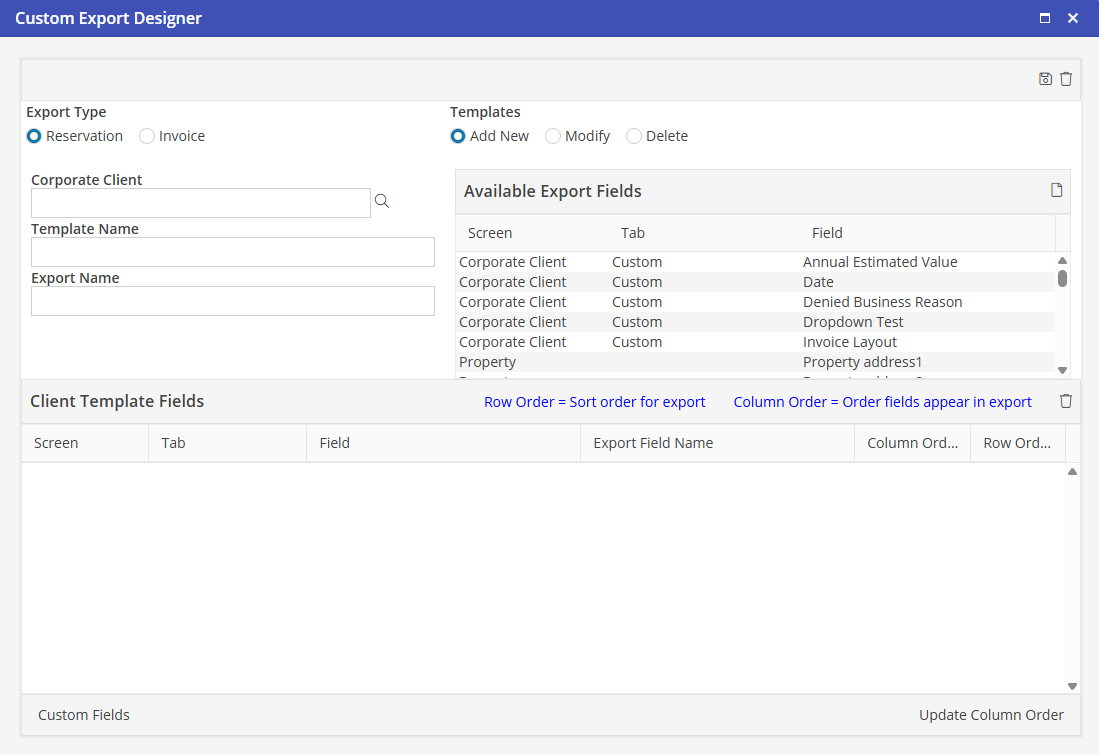Choose the Delete templates option

[634, 136]
